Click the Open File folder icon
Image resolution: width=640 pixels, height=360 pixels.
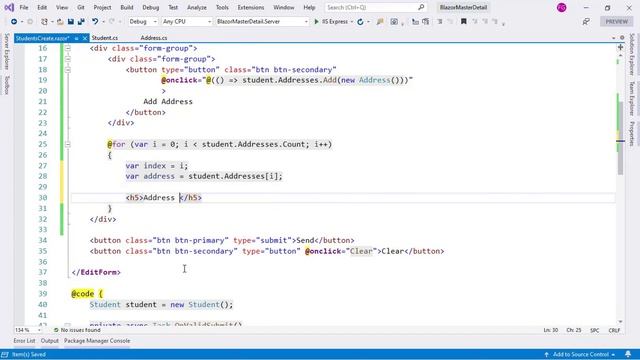(x=60, y=22)
